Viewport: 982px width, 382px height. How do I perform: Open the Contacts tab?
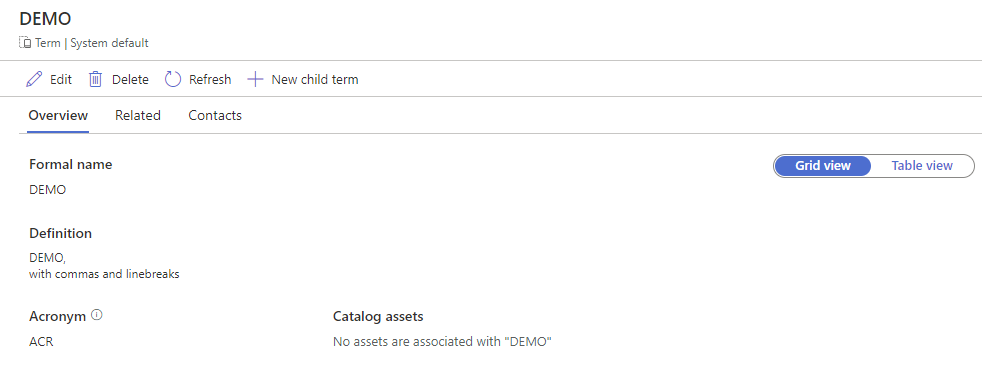click(215, 115)
